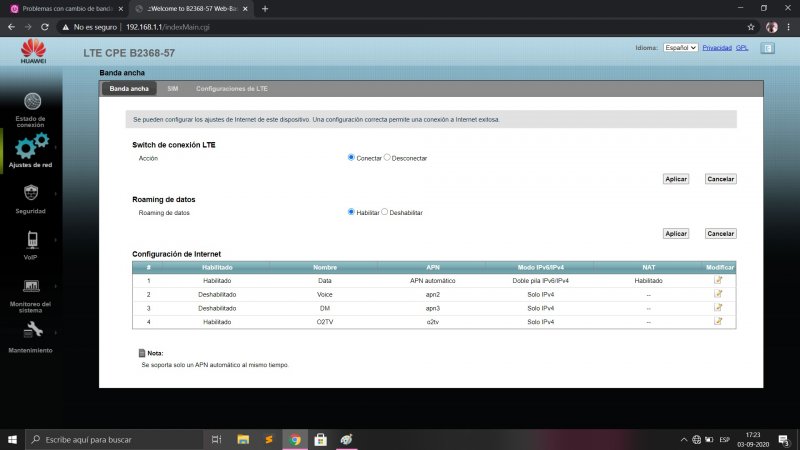
Task: Click 'apn3' cell in DM row
Action: coord(433,308)
